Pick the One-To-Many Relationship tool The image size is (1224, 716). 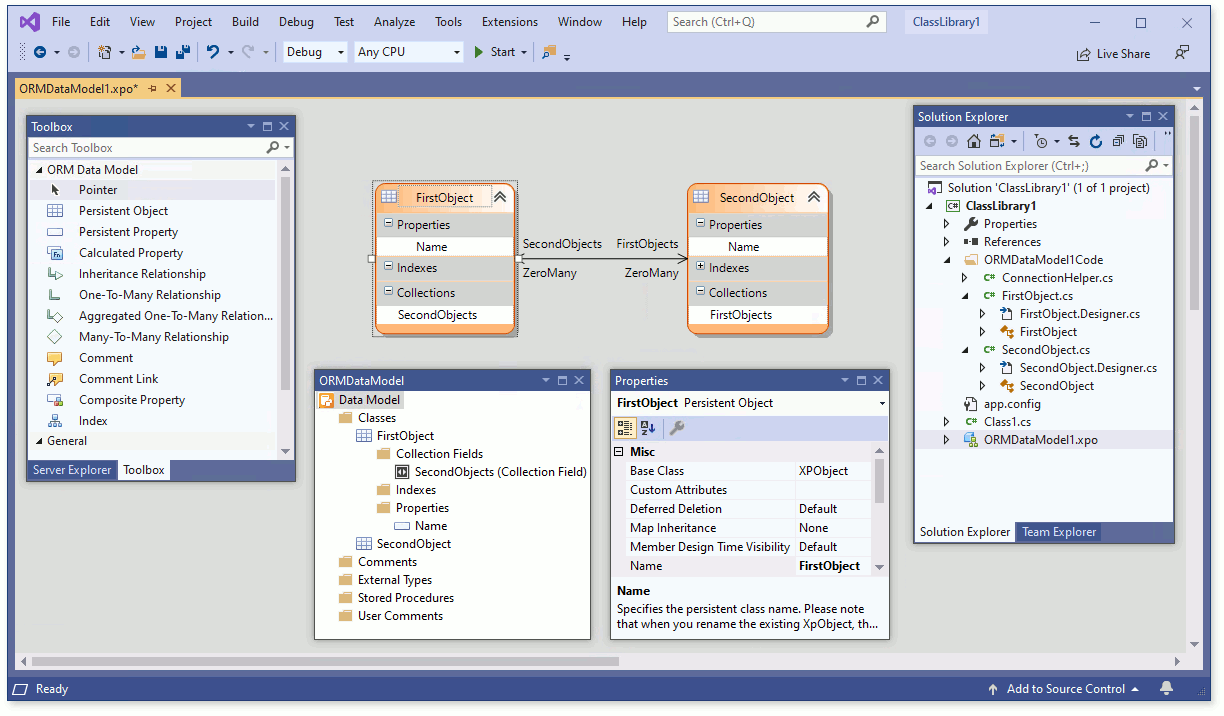tap(151, 295)
